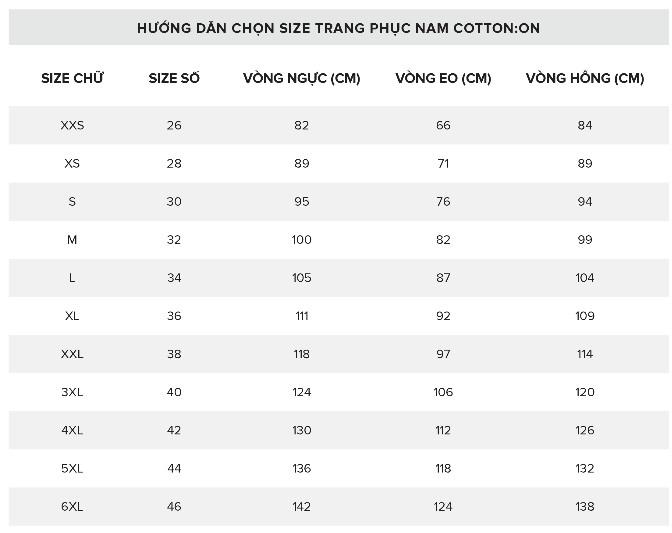
Task: Select the XL size label
Action: coord(72,316)
